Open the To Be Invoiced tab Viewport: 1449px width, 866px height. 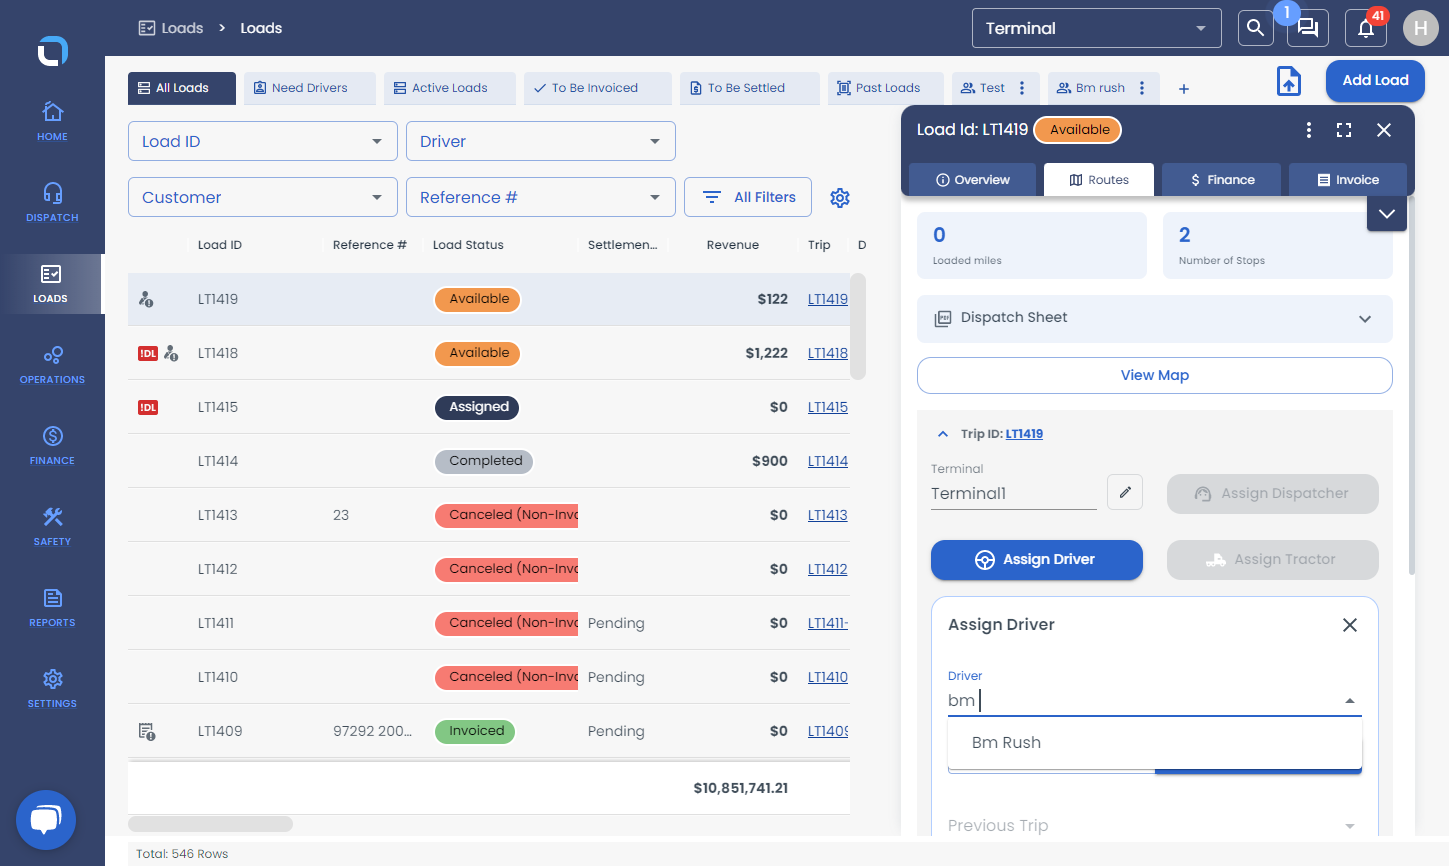tap(596, 88)
